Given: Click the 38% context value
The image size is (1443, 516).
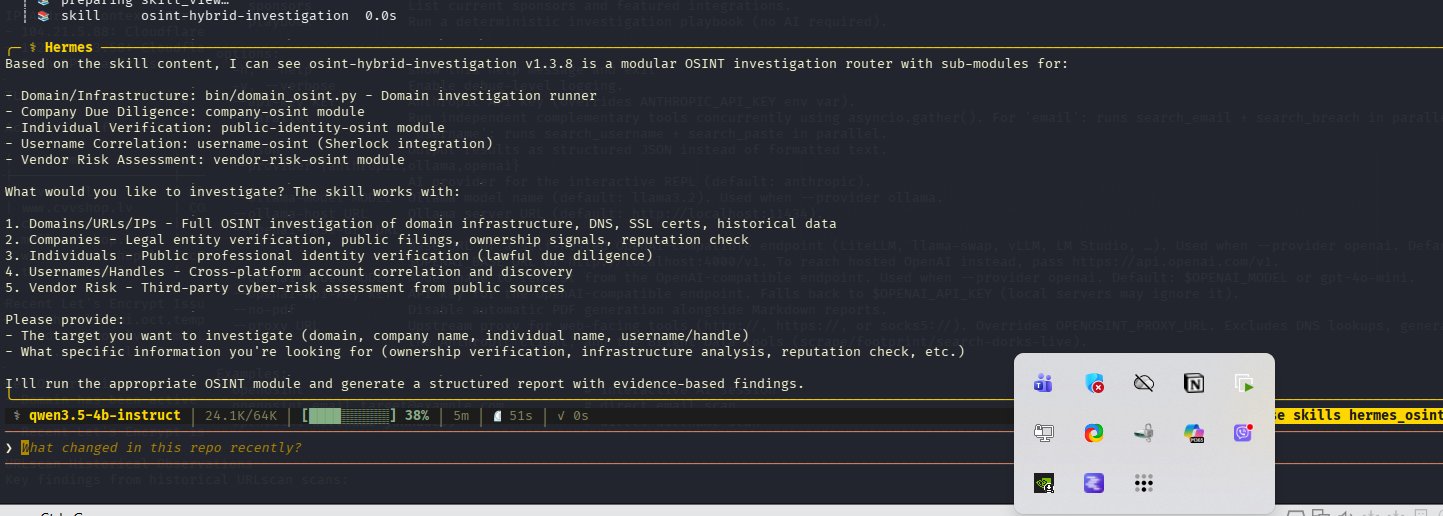Looking at the screenshot, I should 417,415.
